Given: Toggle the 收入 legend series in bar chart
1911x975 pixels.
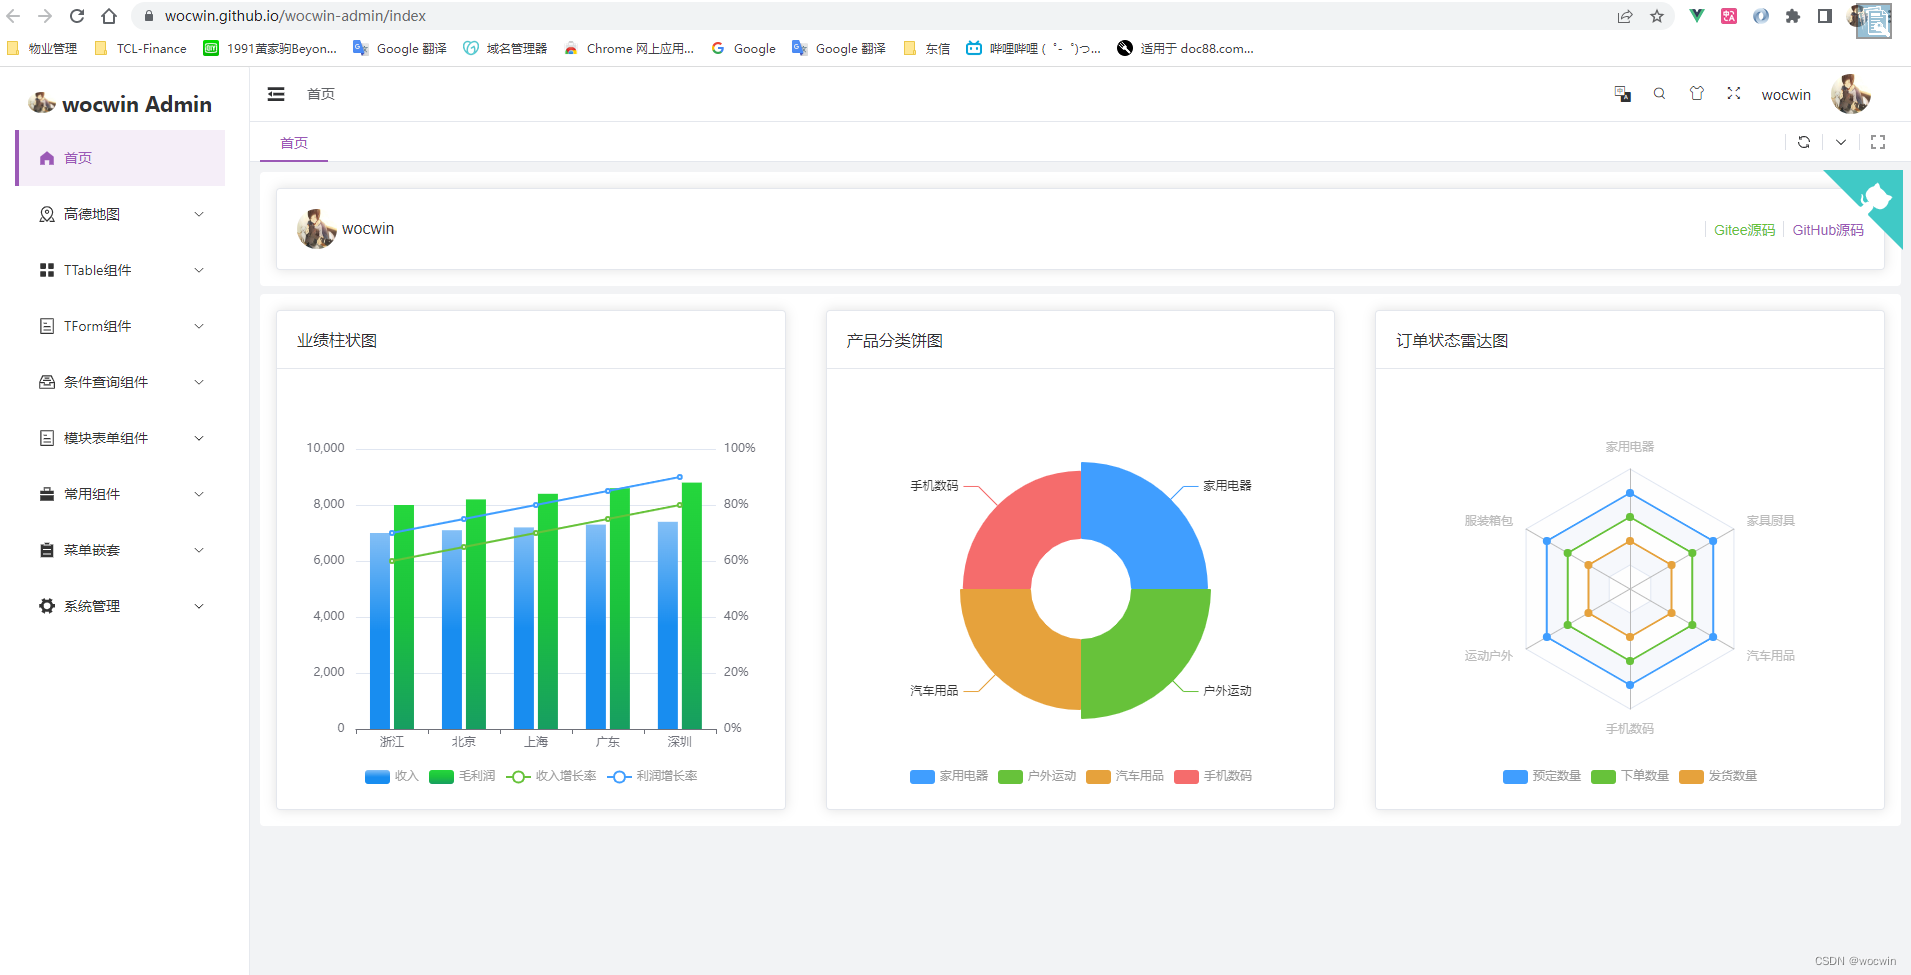Looking at the screenshot, I should coord(392,776).
